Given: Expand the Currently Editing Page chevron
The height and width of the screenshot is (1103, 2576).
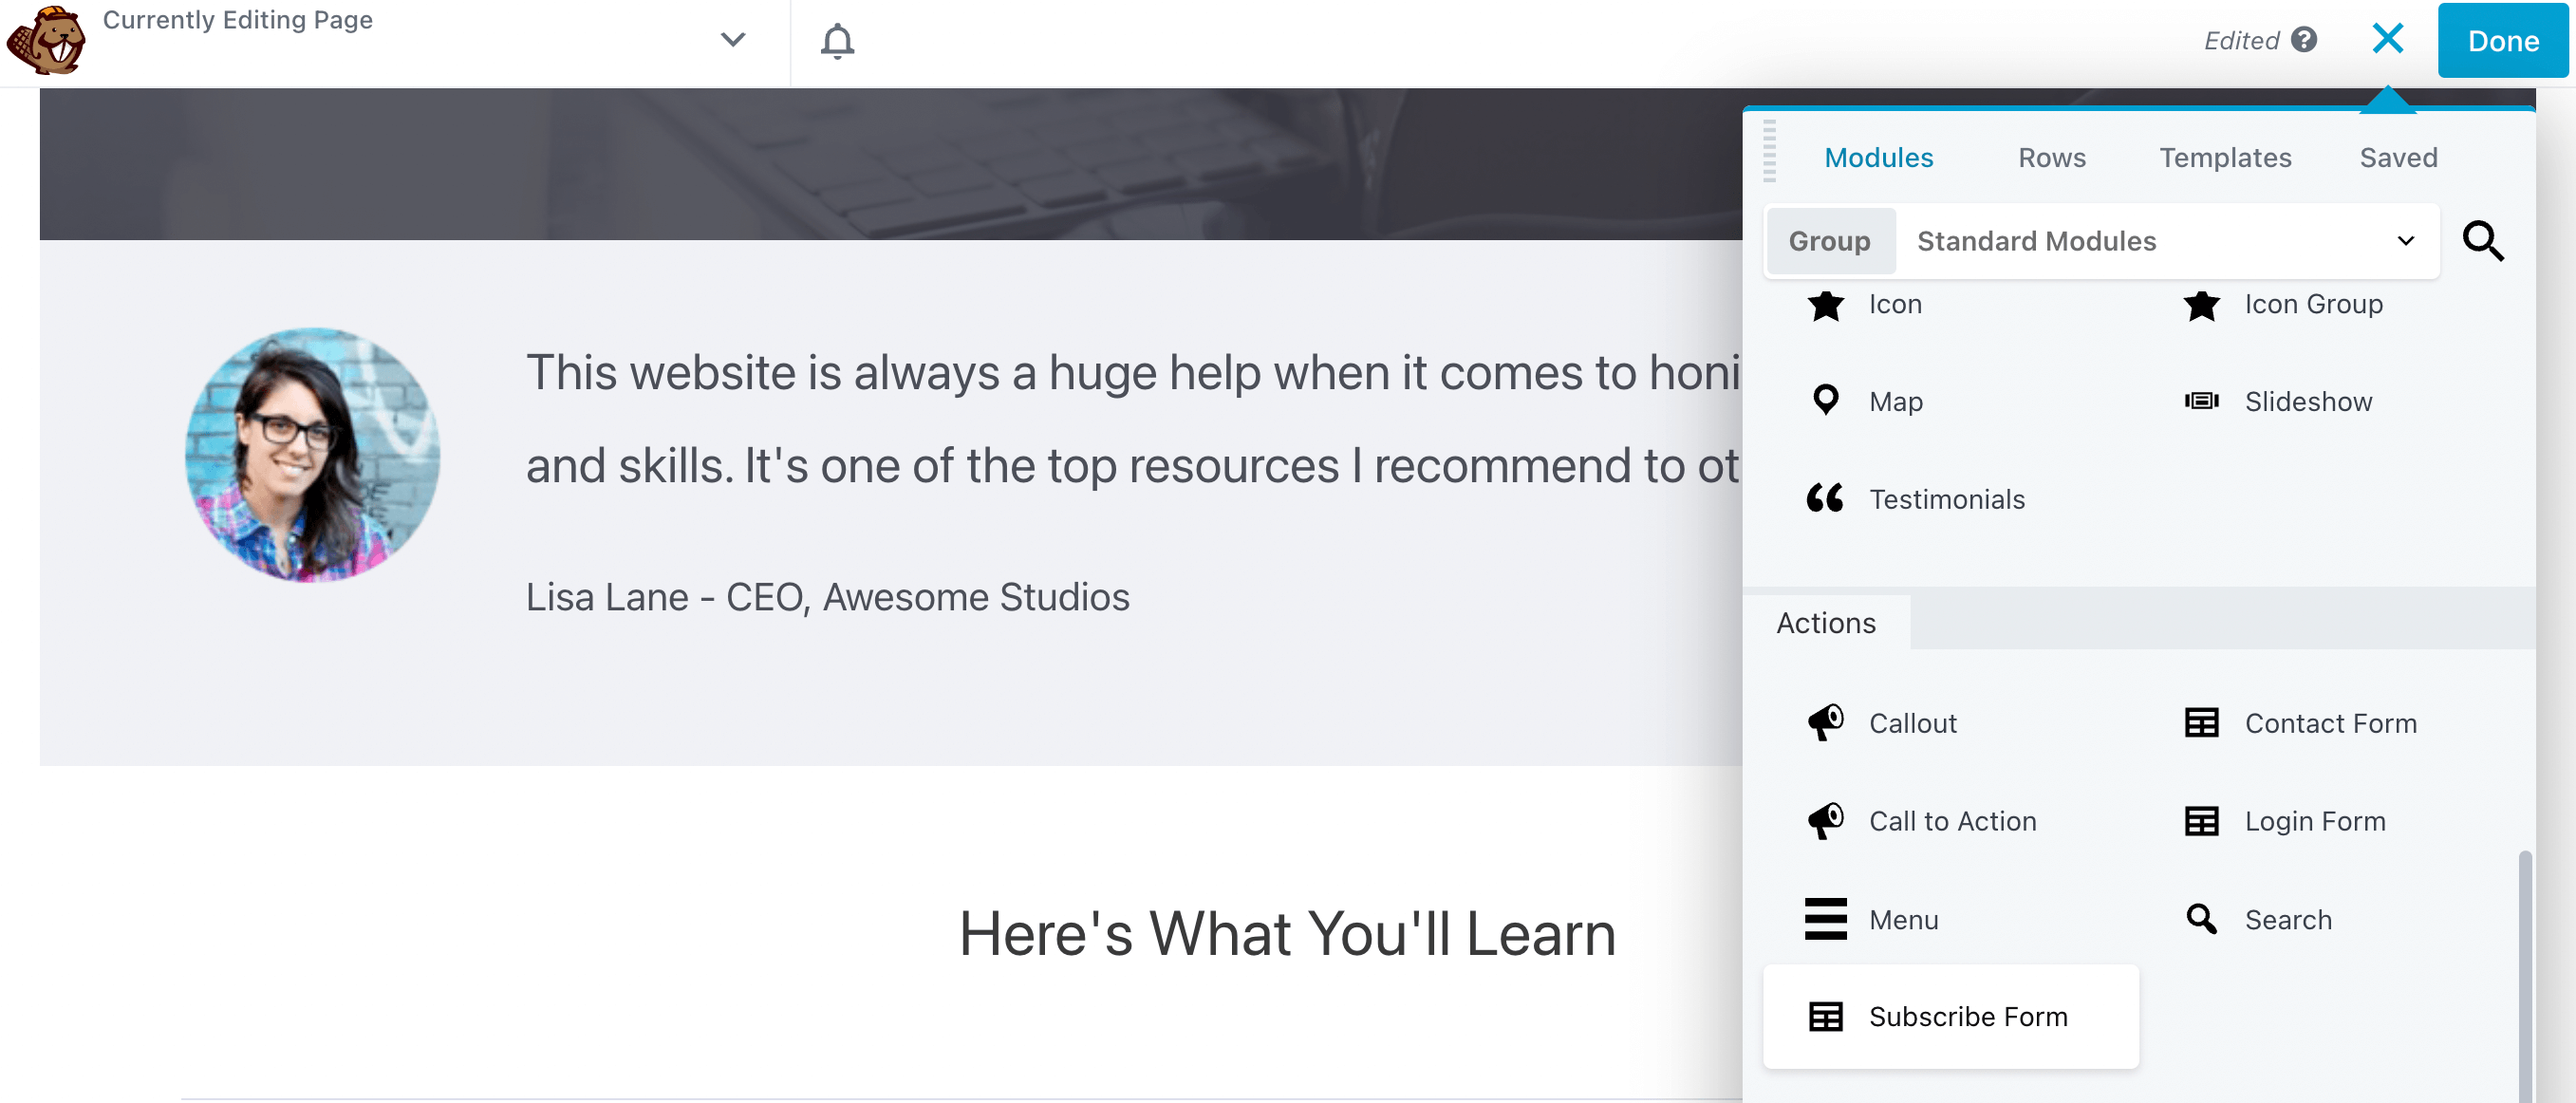Looking at the screenshot, I should coord(733,40).
